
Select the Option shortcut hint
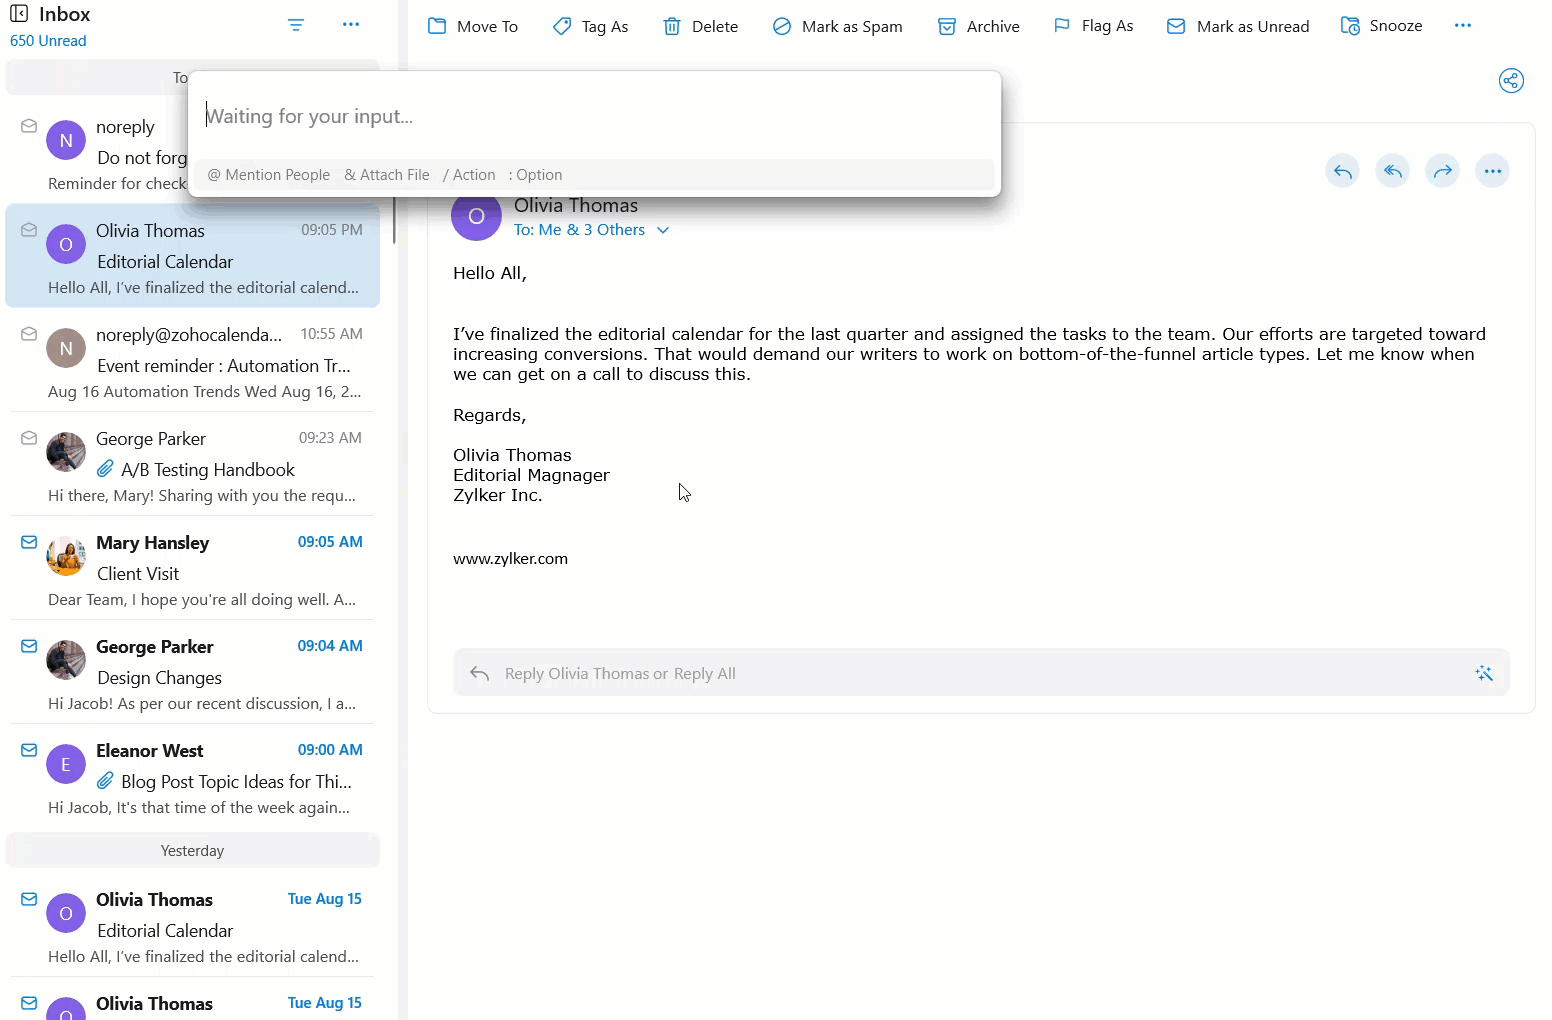[536, 175]
